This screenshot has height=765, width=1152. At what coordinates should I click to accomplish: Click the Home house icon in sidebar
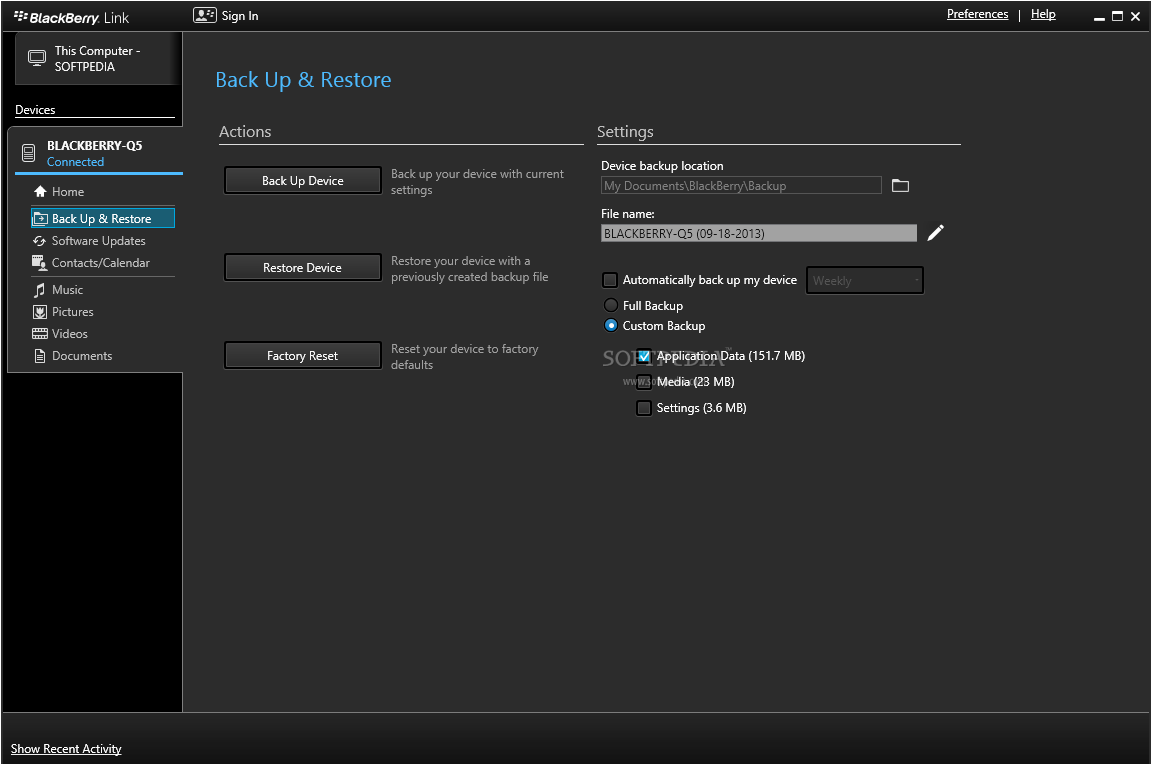pos(40,191)
